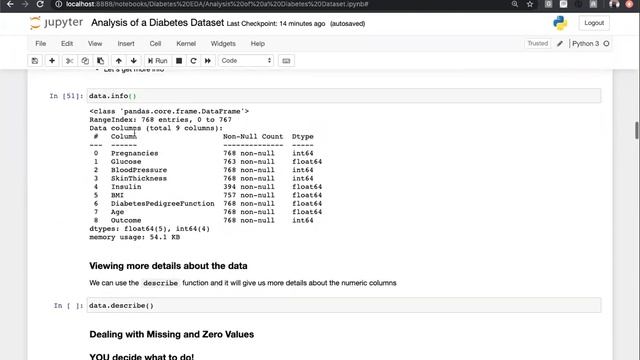
Task: Click the browser address bar URL
Action: tap(217, 4)
